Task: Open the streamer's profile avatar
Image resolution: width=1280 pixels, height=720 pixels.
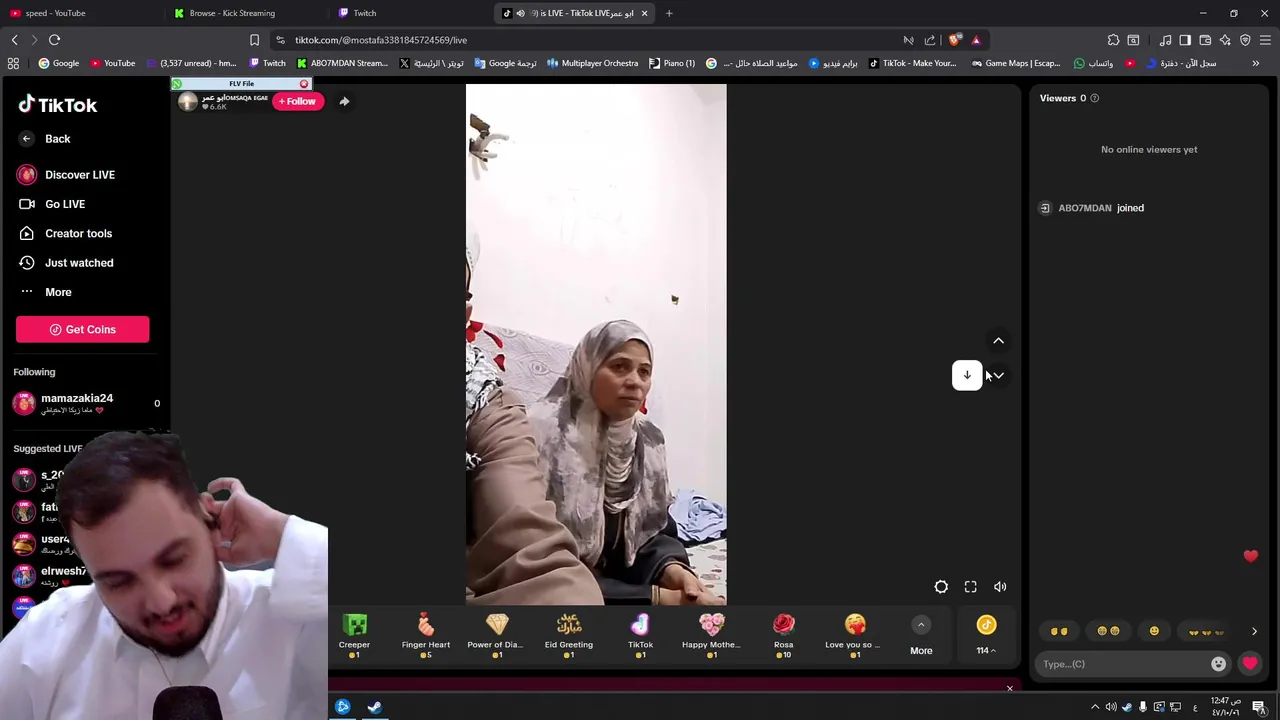Action: pyautogui.click(x=188, y=102)
